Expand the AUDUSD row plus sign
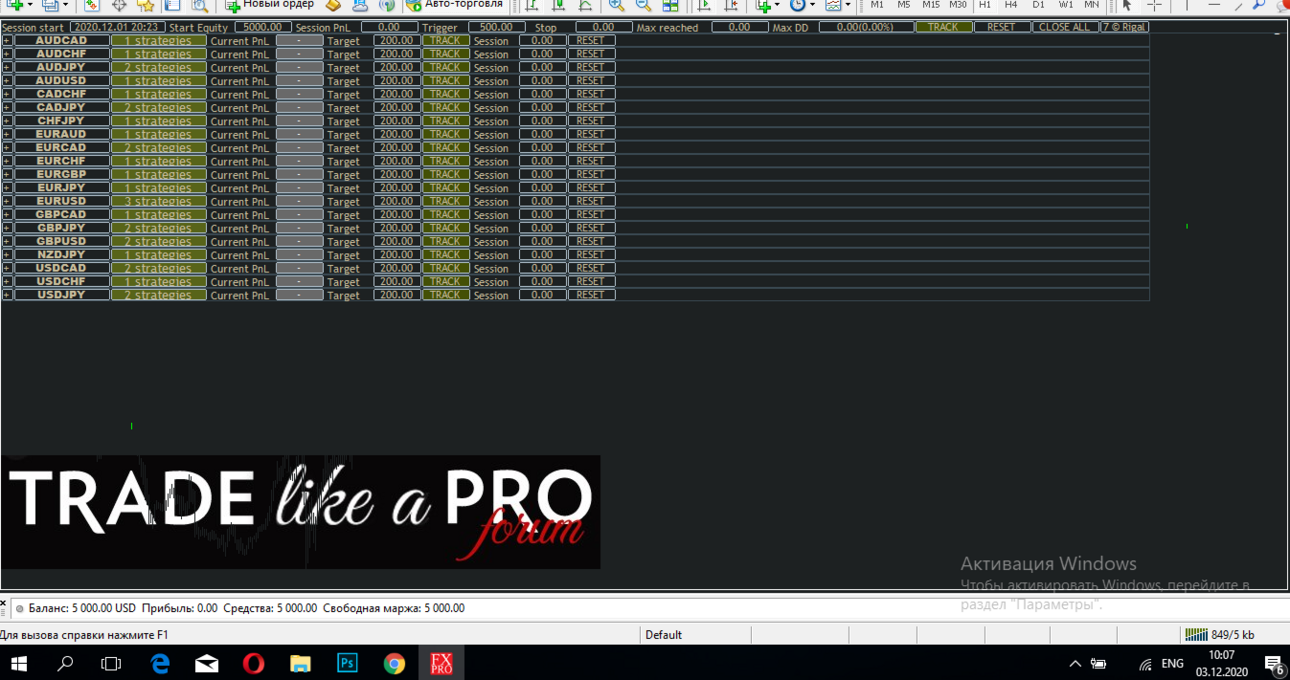1290x680 pixels. pos(7,81)
